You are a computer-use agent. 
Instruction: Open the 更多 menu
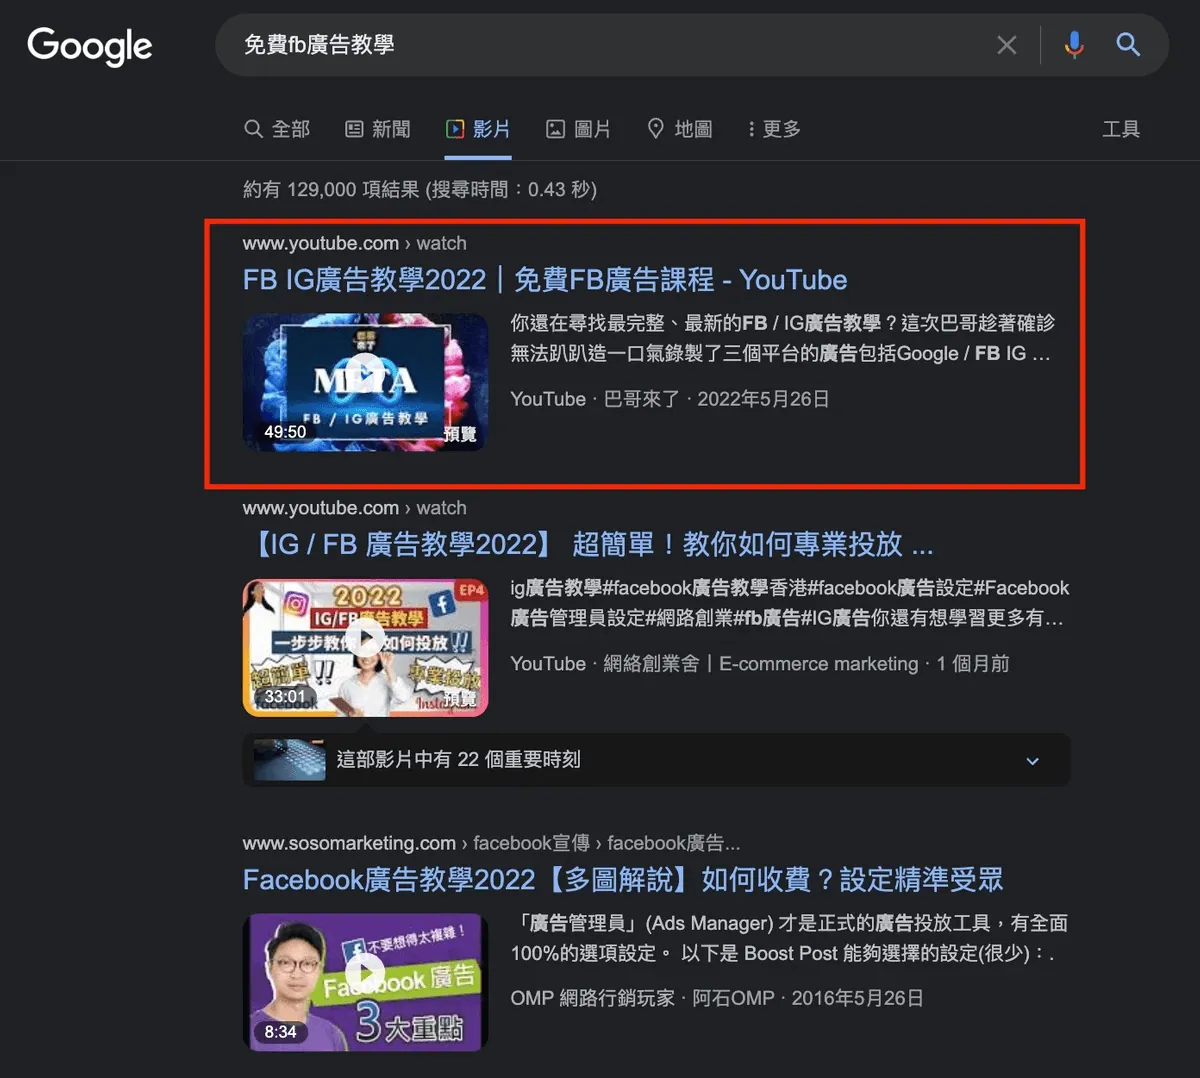(774, 129)
